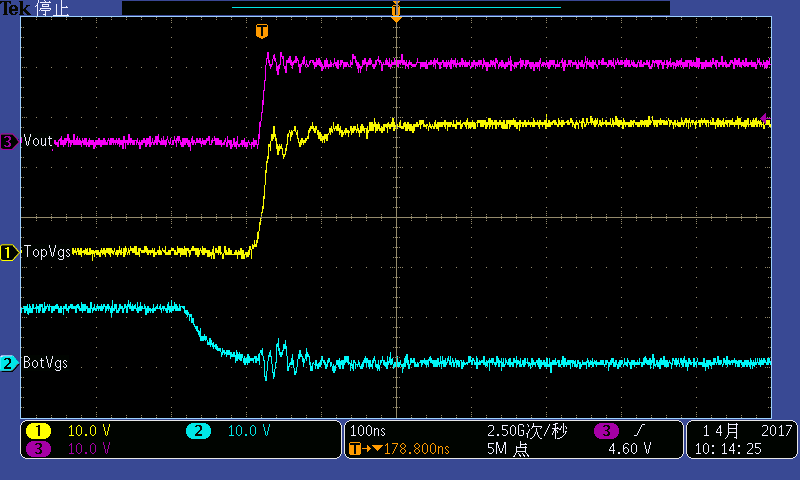Click the trigger delay T arrow icon

click(365, 449)
